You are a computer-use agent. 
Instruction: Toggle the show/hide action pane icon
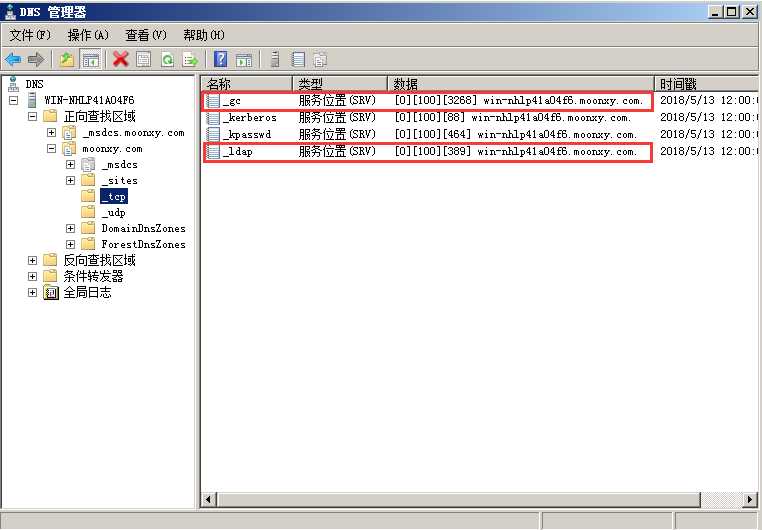point(244,60)
